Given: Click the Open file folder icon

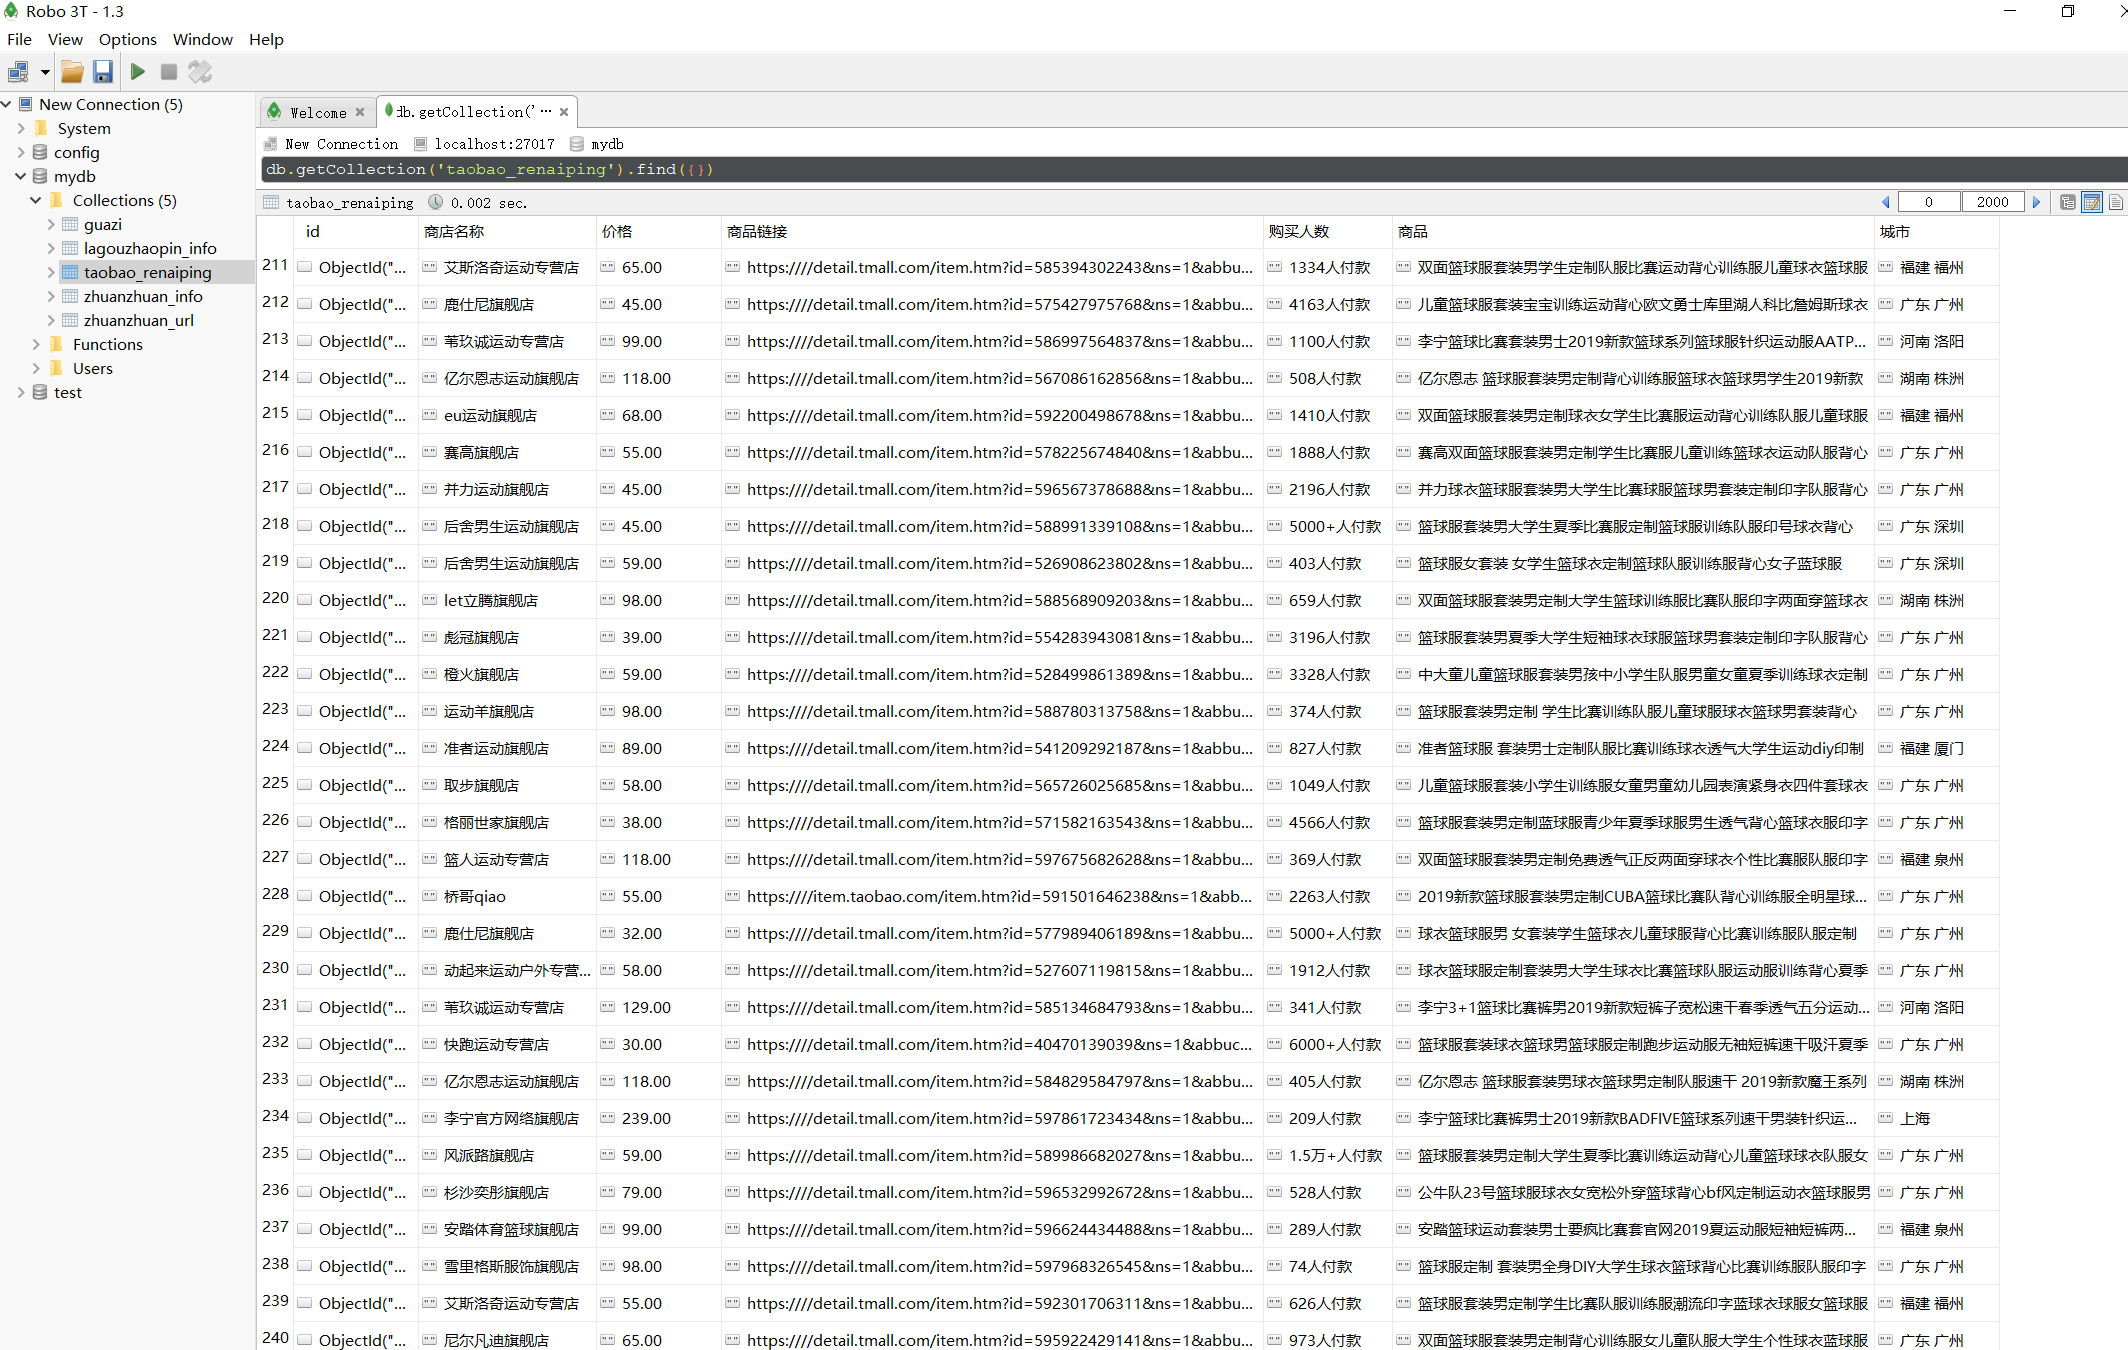Looking at the screenshot, I should (x=72, y=72).
